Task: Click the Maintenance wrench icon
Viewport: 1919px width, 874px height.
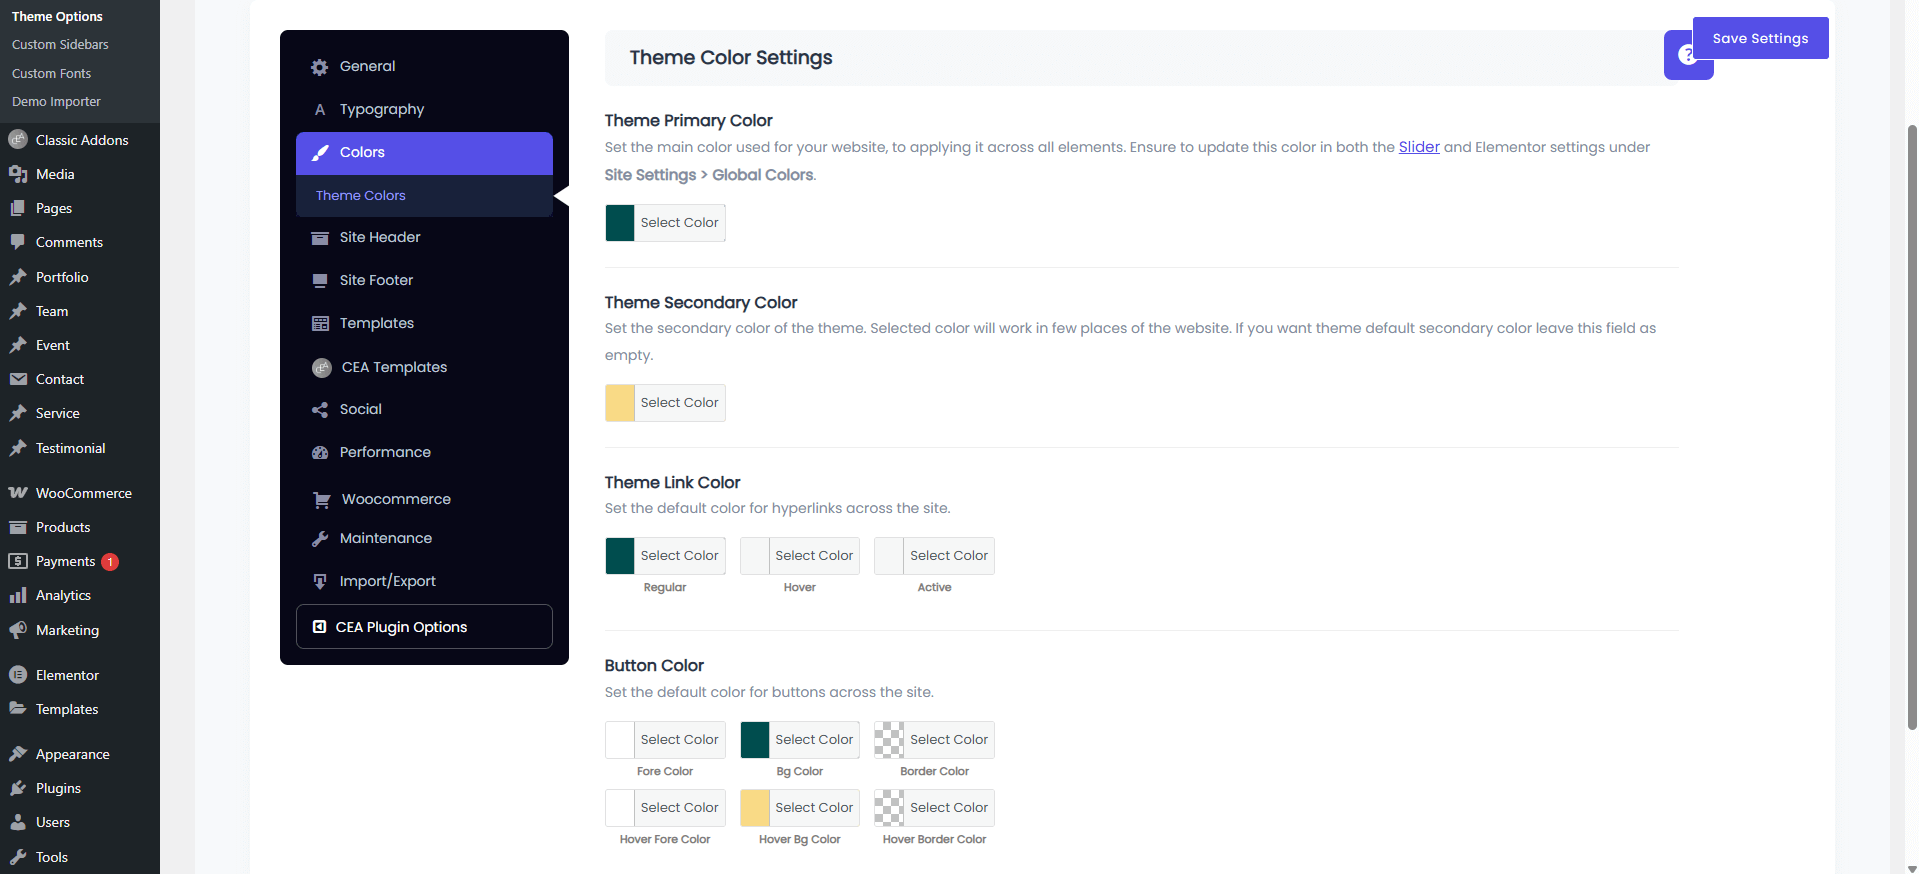Action: tap(320, 539)
